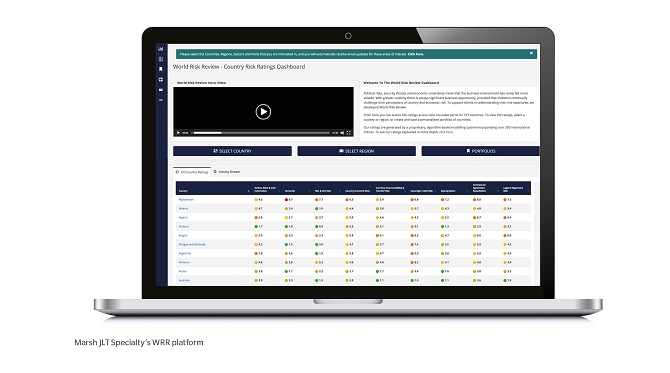Click the SELECT REGION button
Image resolution: width=670 pixels, height=373 pixels.
pyautogui.click(x=356, y=151)
